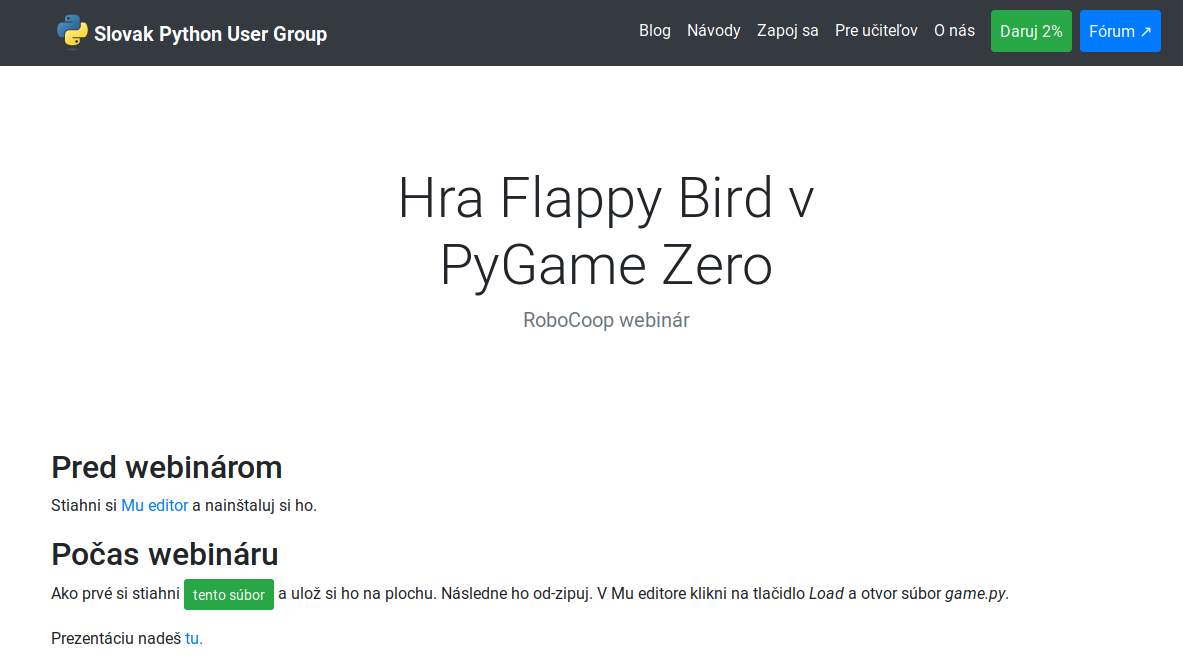Go to Zapoj sa page
This screenshot has height=659, width=1183.
coord(788,31)
